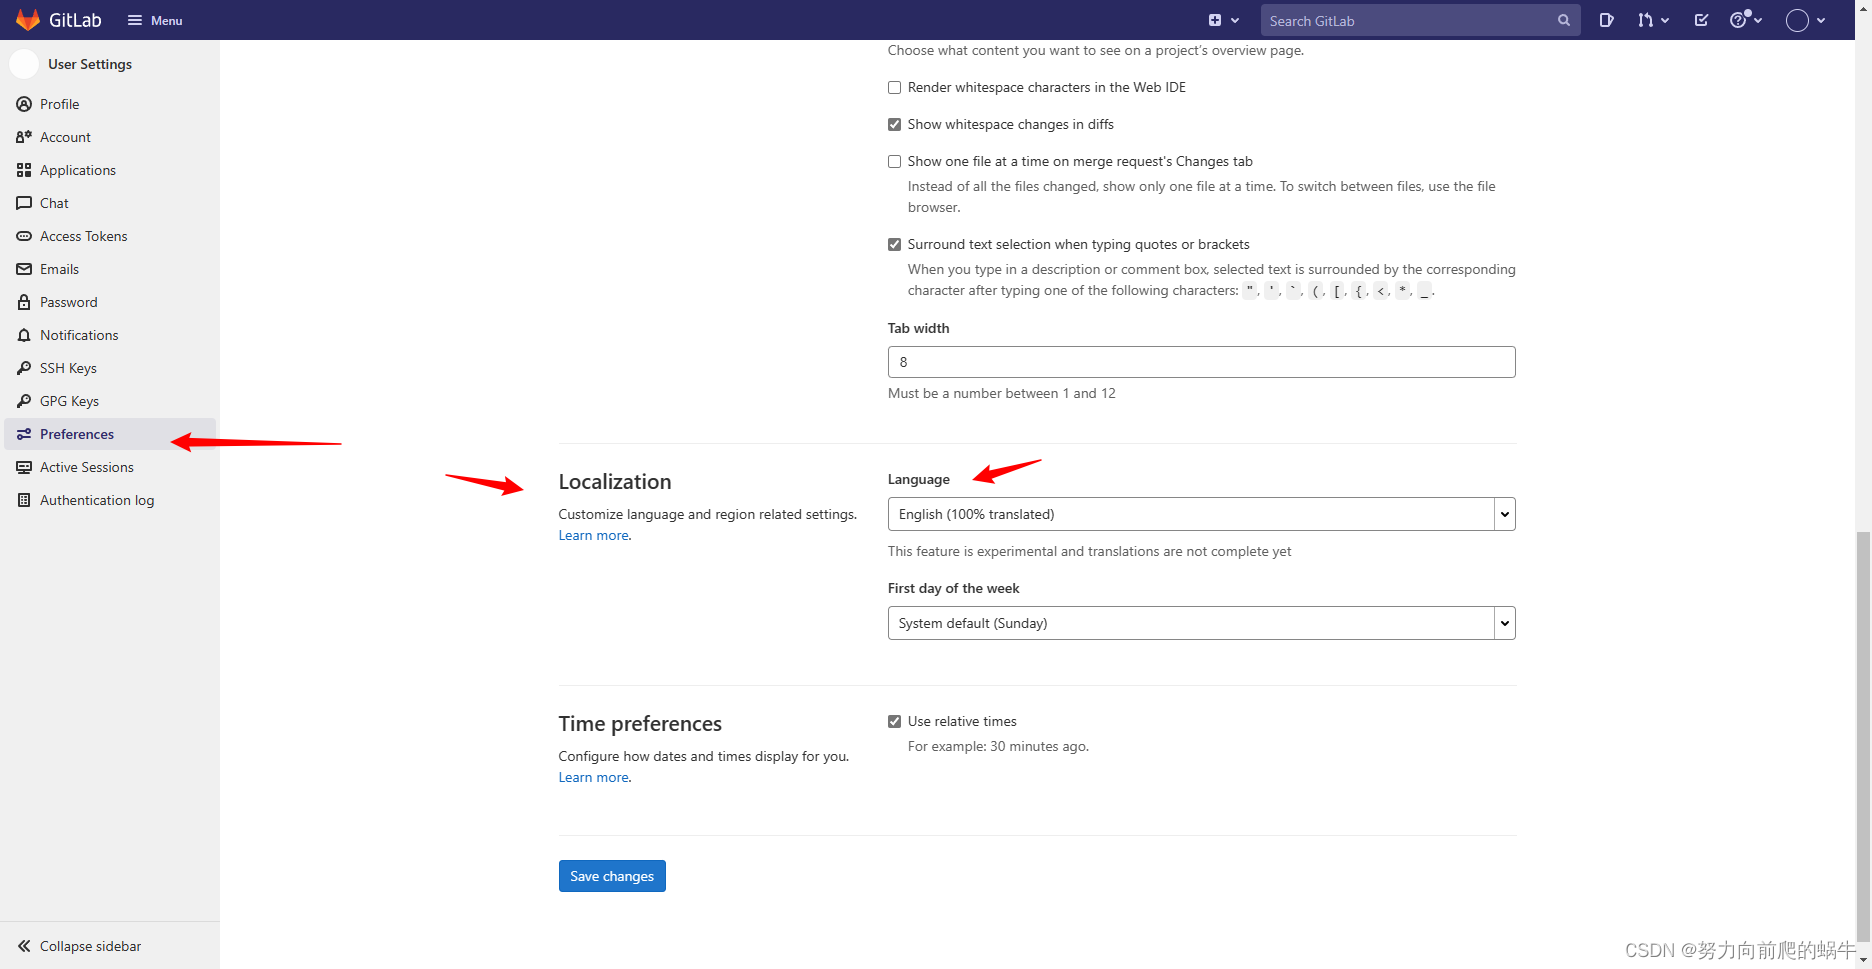Click the Access Tokens sidebar icon

pyautogui.click(x=24, y=236)
